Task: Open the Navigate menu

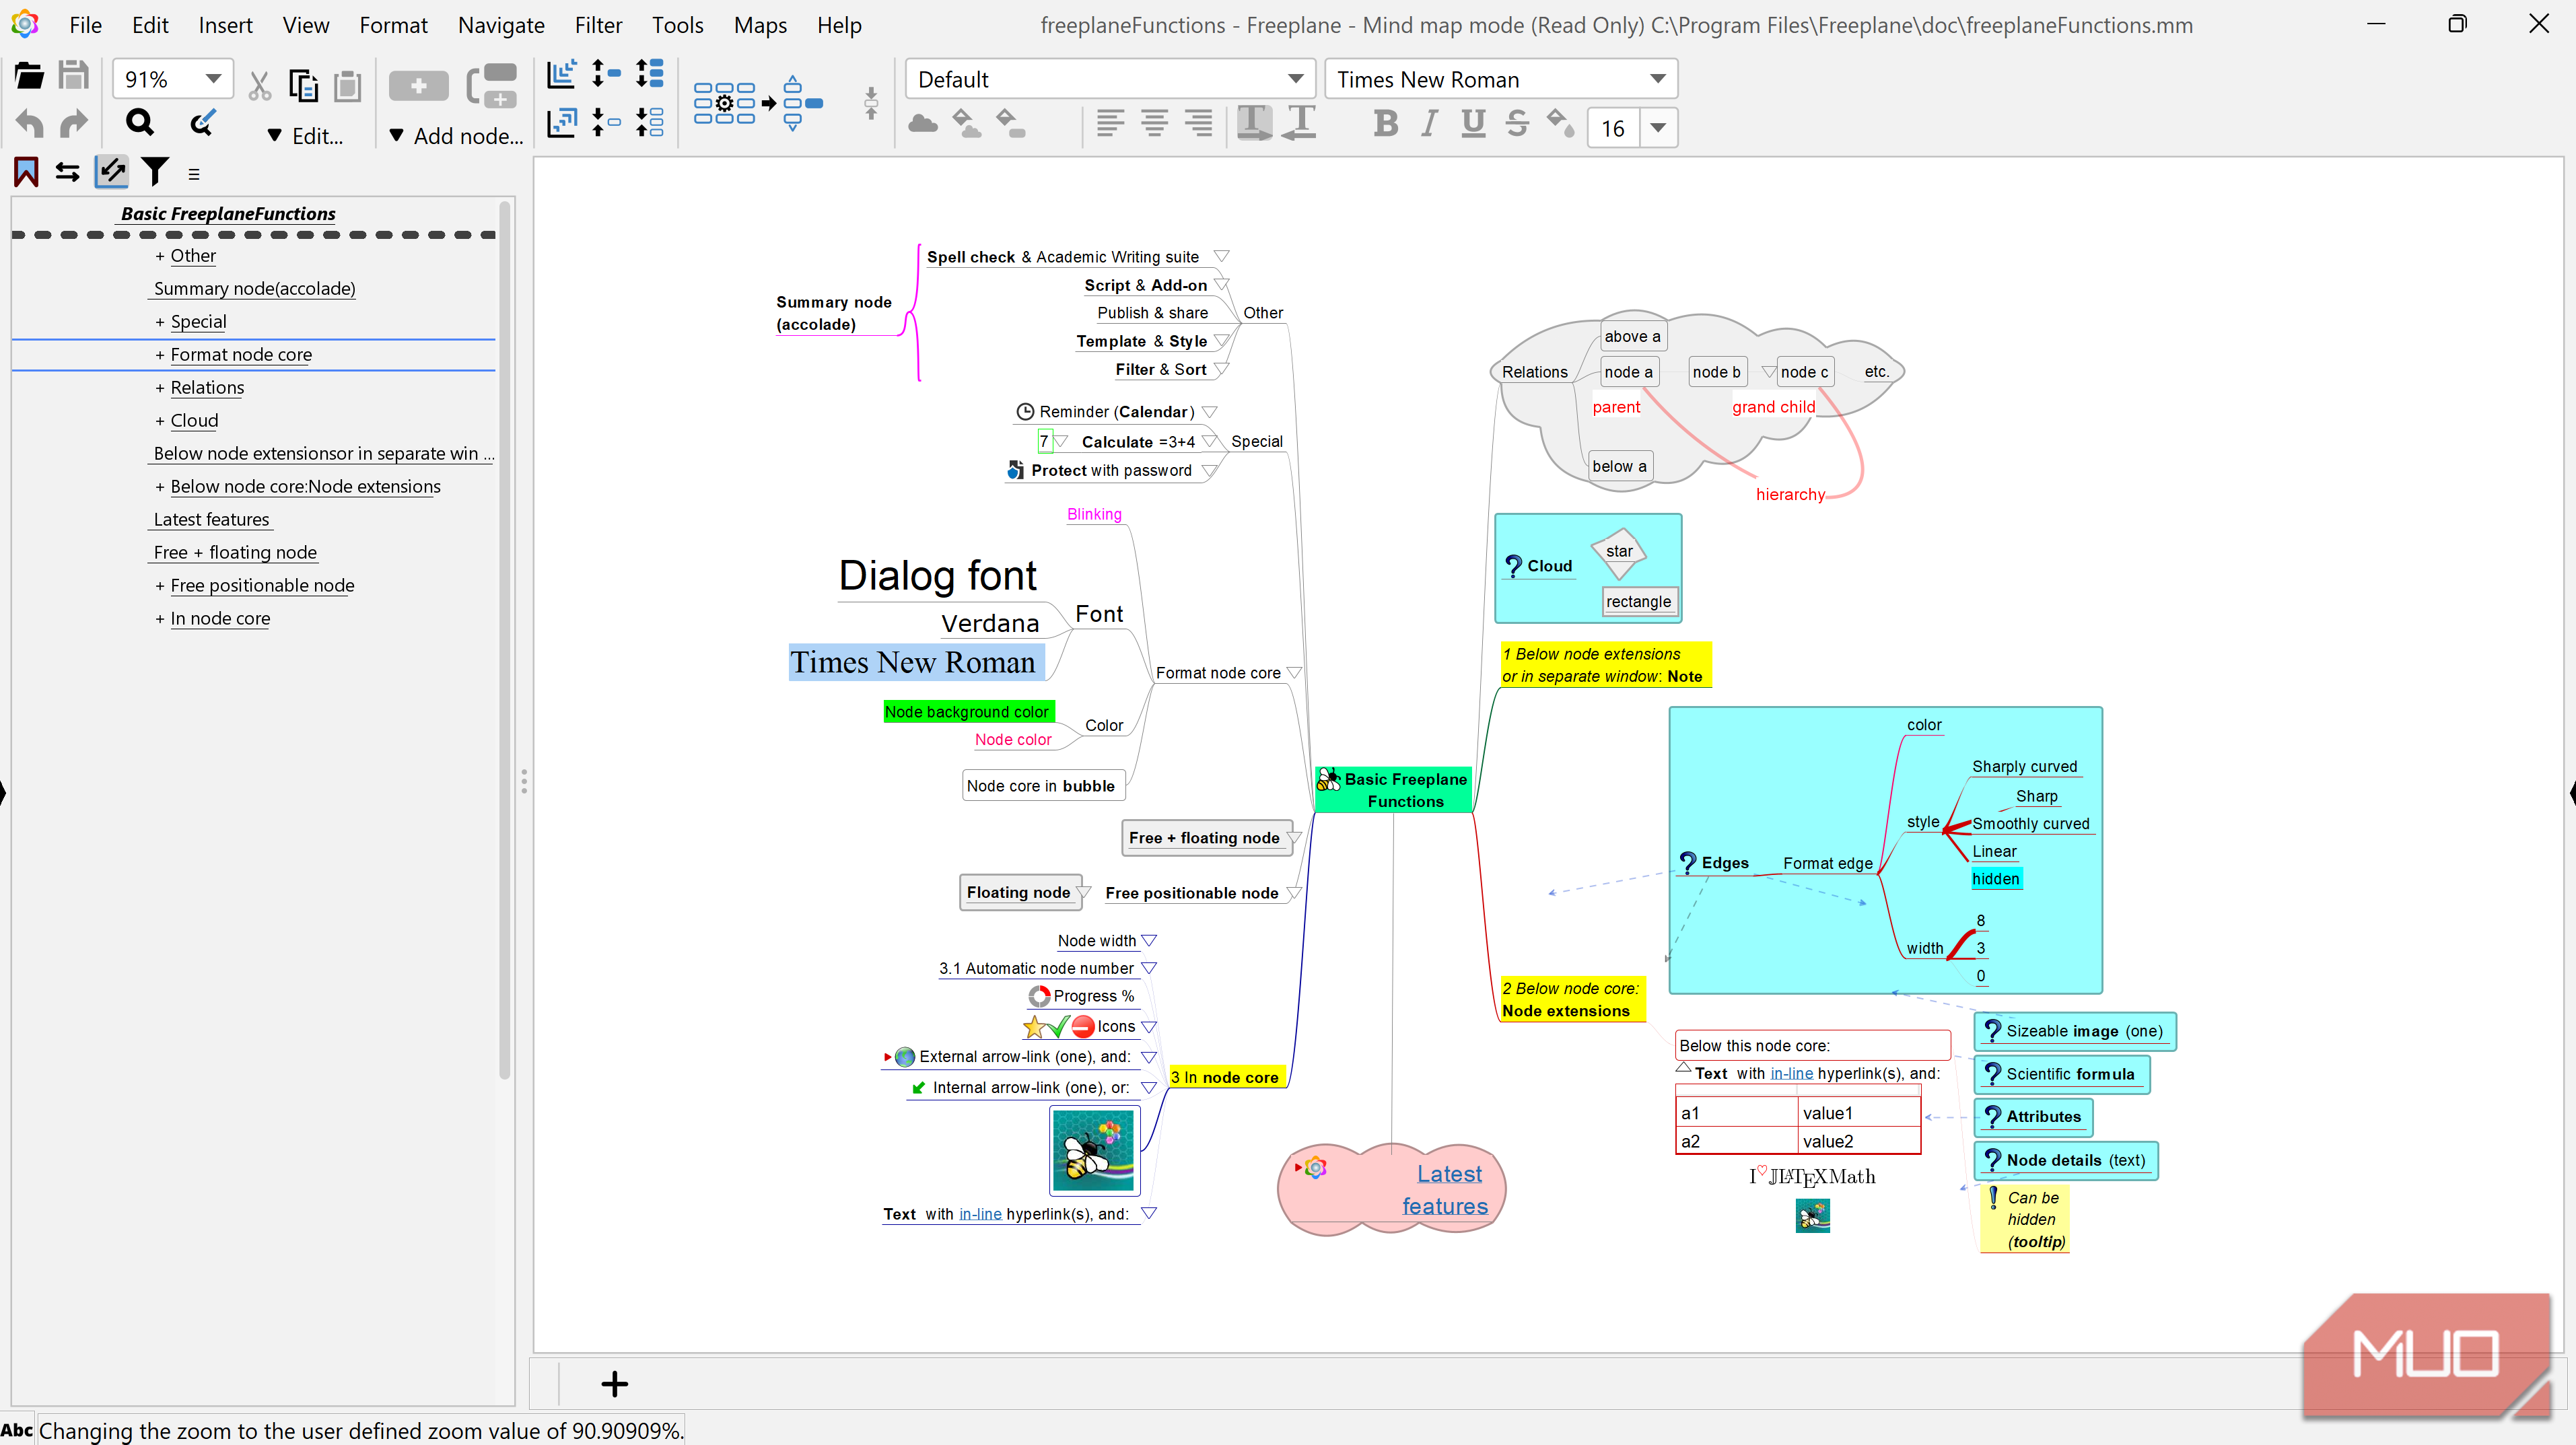Action: point(501,25)
